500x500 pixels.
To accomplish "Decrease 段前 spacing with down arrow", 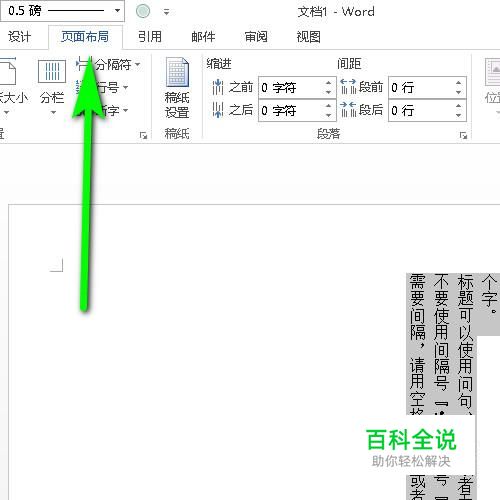I will [x=459, y=93].
